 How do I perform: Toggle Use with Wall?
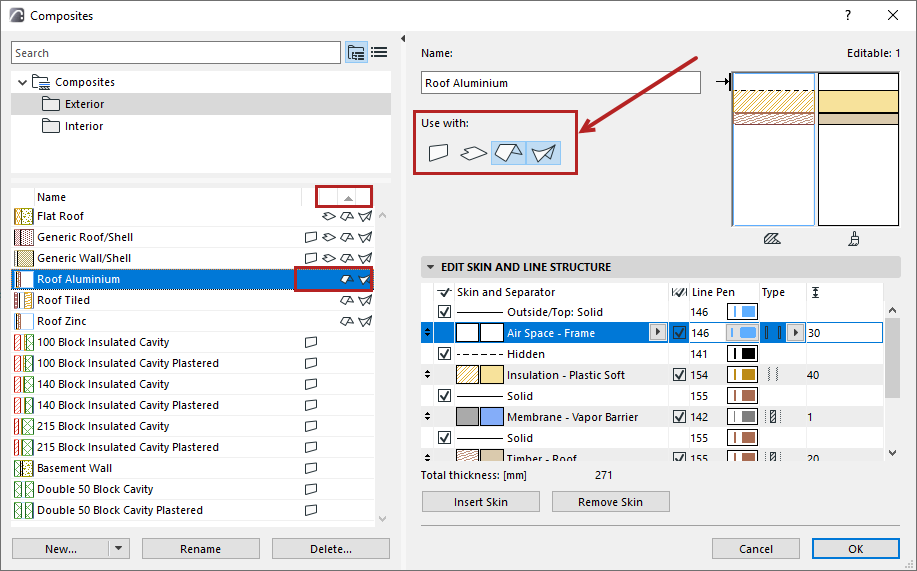click(x=438, y=153)
